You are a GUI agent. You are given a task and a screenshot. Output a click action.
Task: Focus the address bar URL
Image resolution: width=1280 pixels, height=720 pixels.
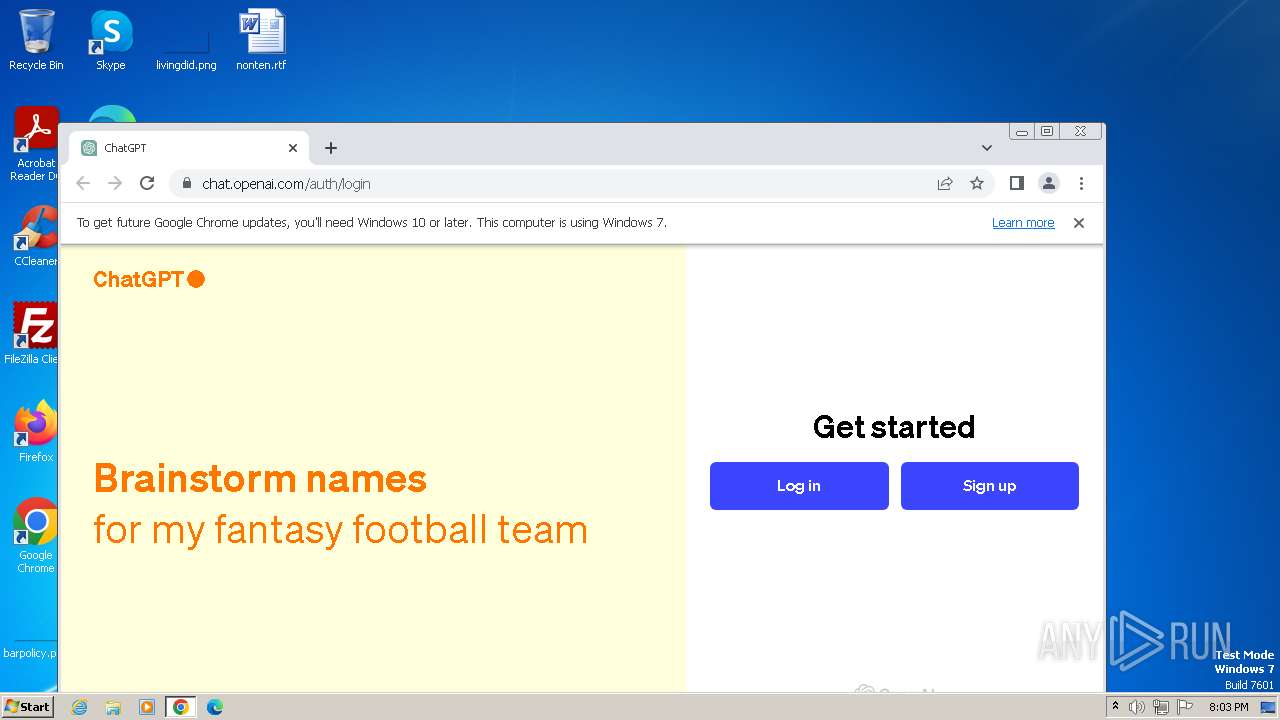tap(286, 184)
